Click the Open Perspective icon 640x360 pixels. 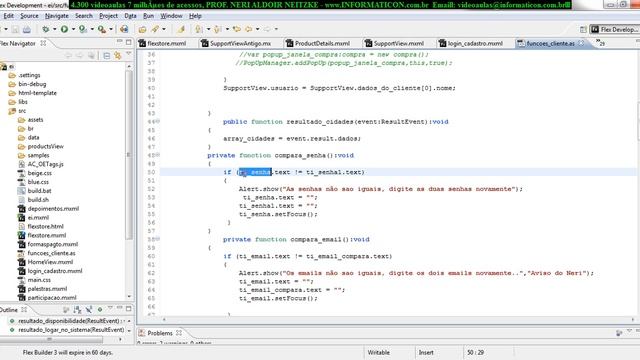click(583, 29)
